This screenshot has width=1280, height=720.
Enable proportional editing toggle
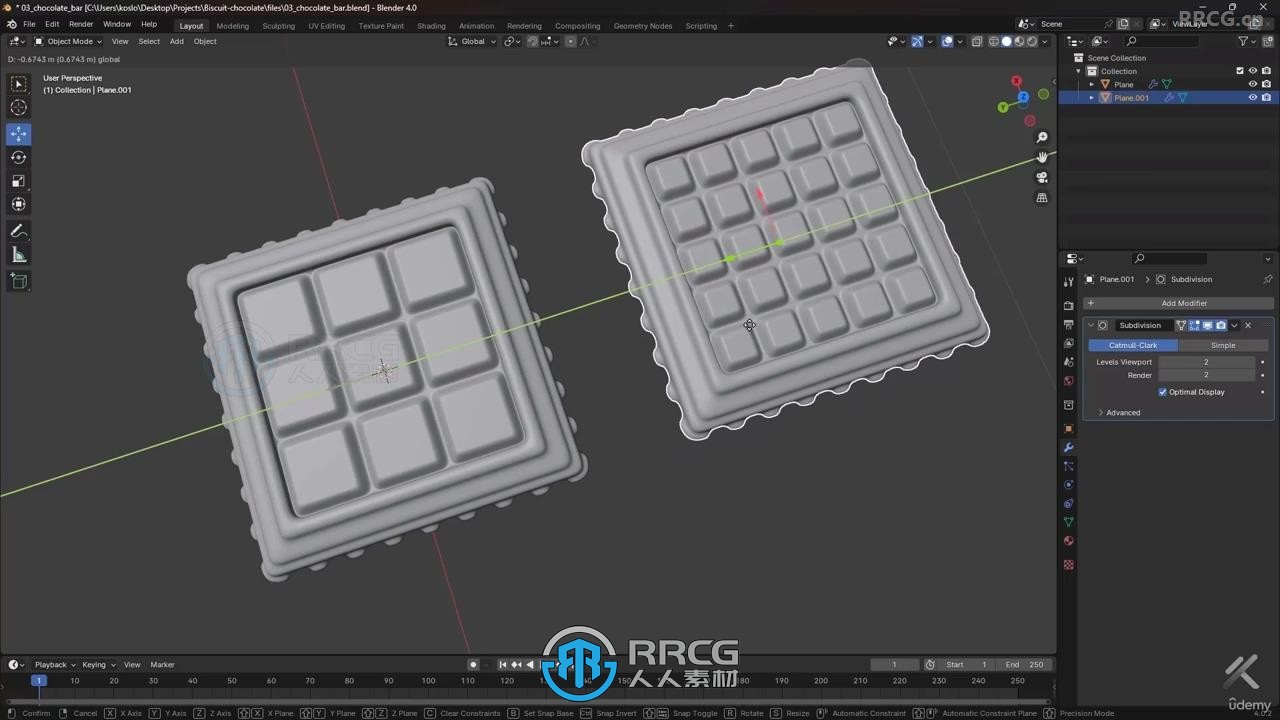tap(571, 41)
